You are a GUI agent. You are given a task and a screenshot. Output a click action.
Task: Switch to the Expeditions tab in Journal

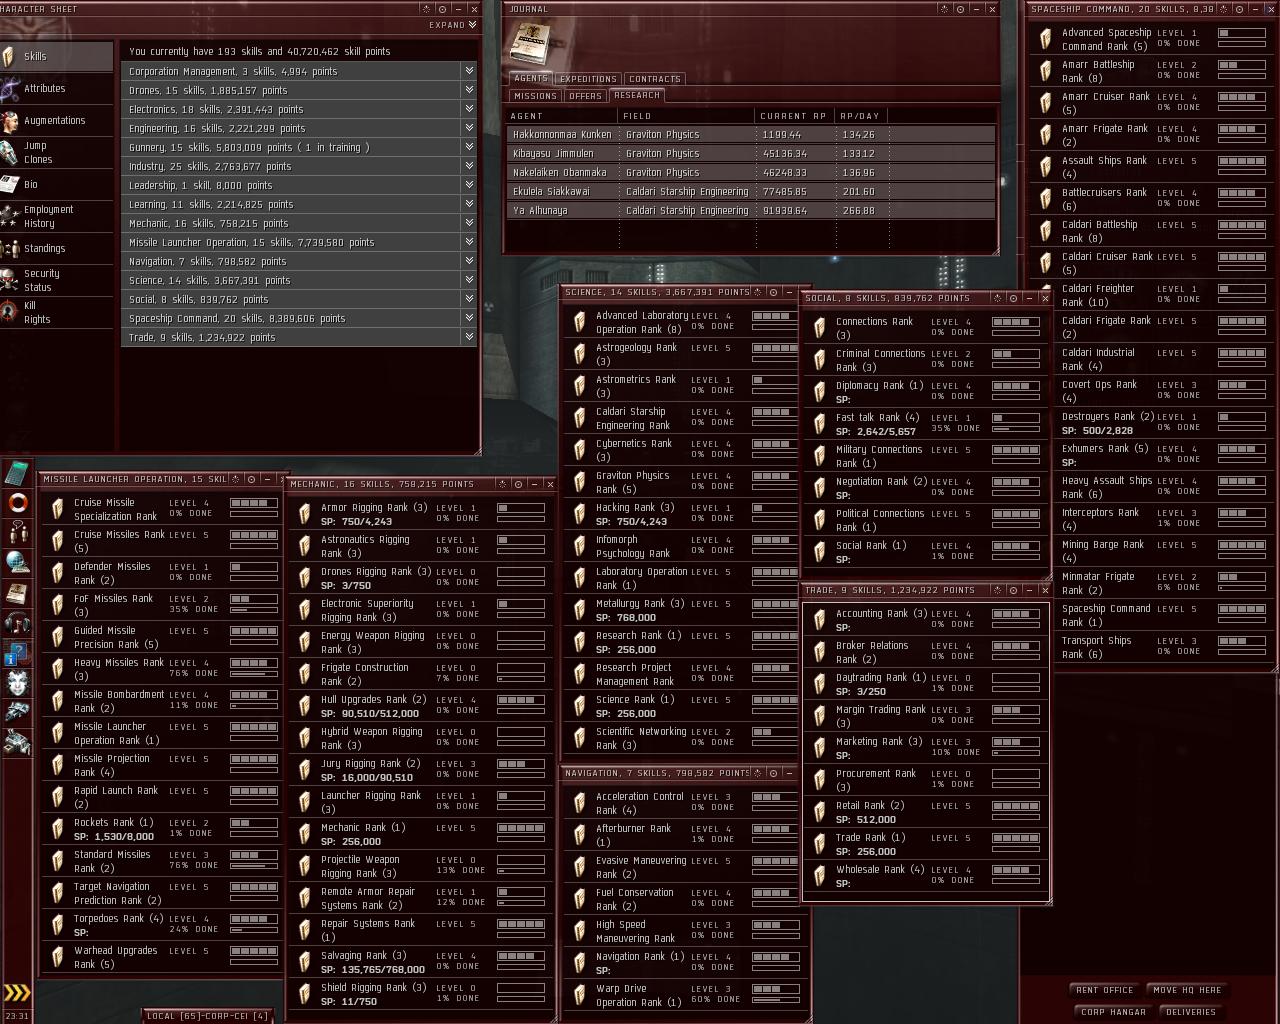tap(587, 78)
